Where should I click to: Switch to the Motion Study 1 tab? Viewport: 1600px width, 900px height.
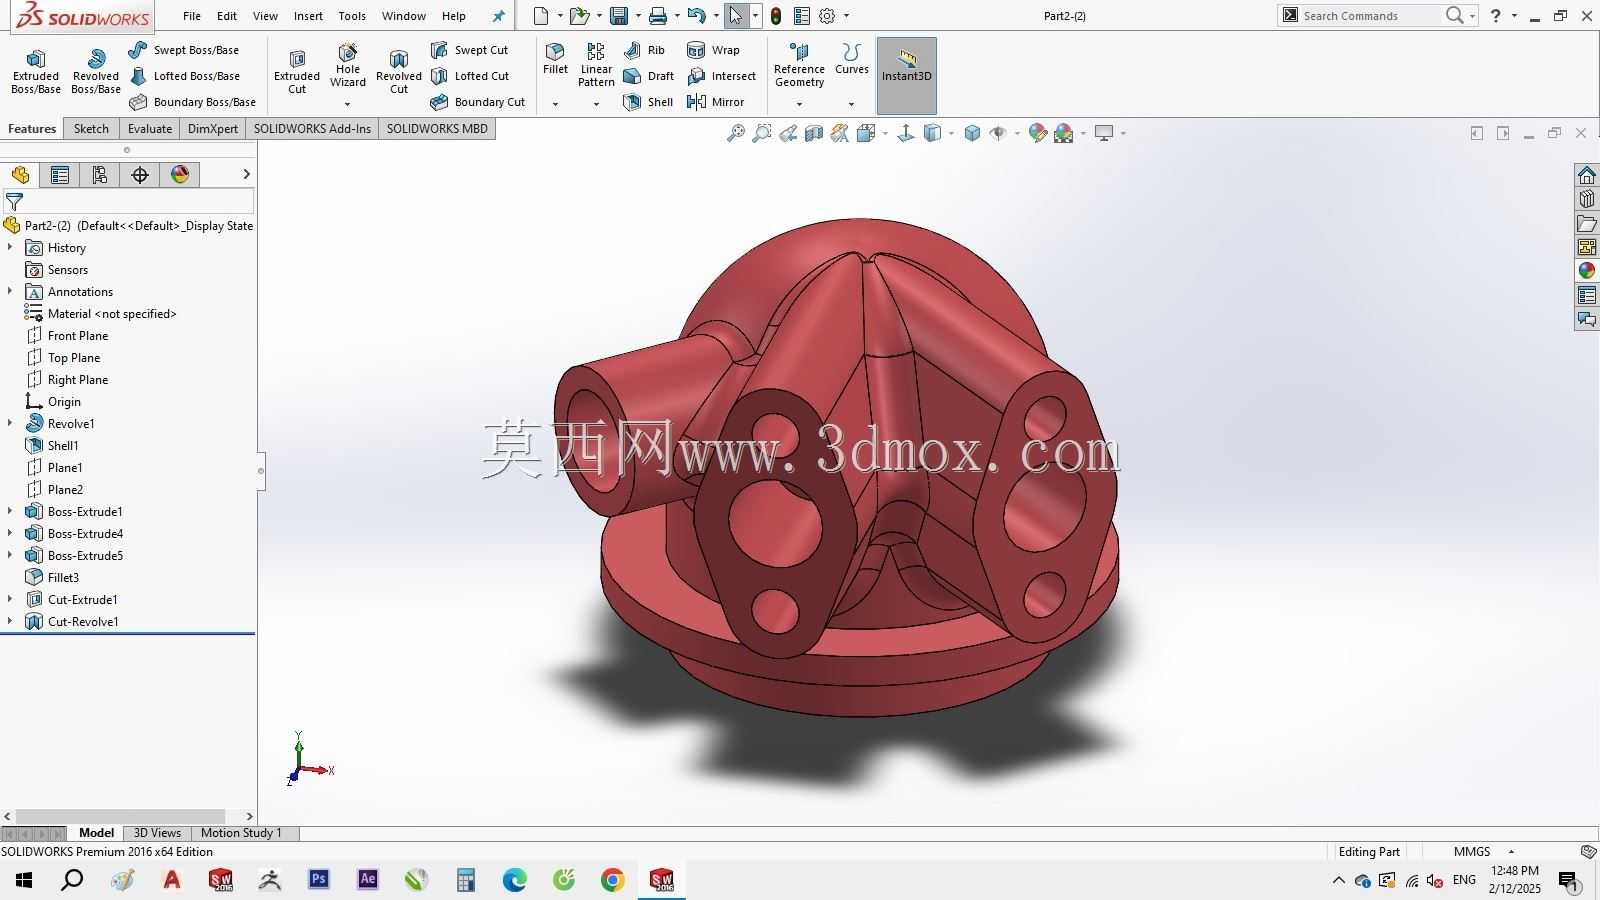241,833
